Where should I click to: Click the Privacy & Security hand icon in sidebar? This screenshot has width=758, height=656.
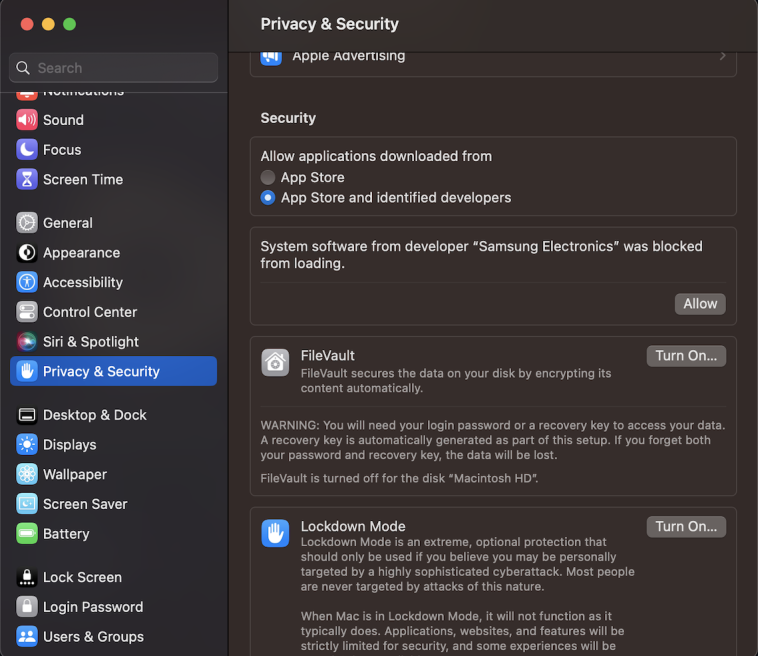[27, 371]
